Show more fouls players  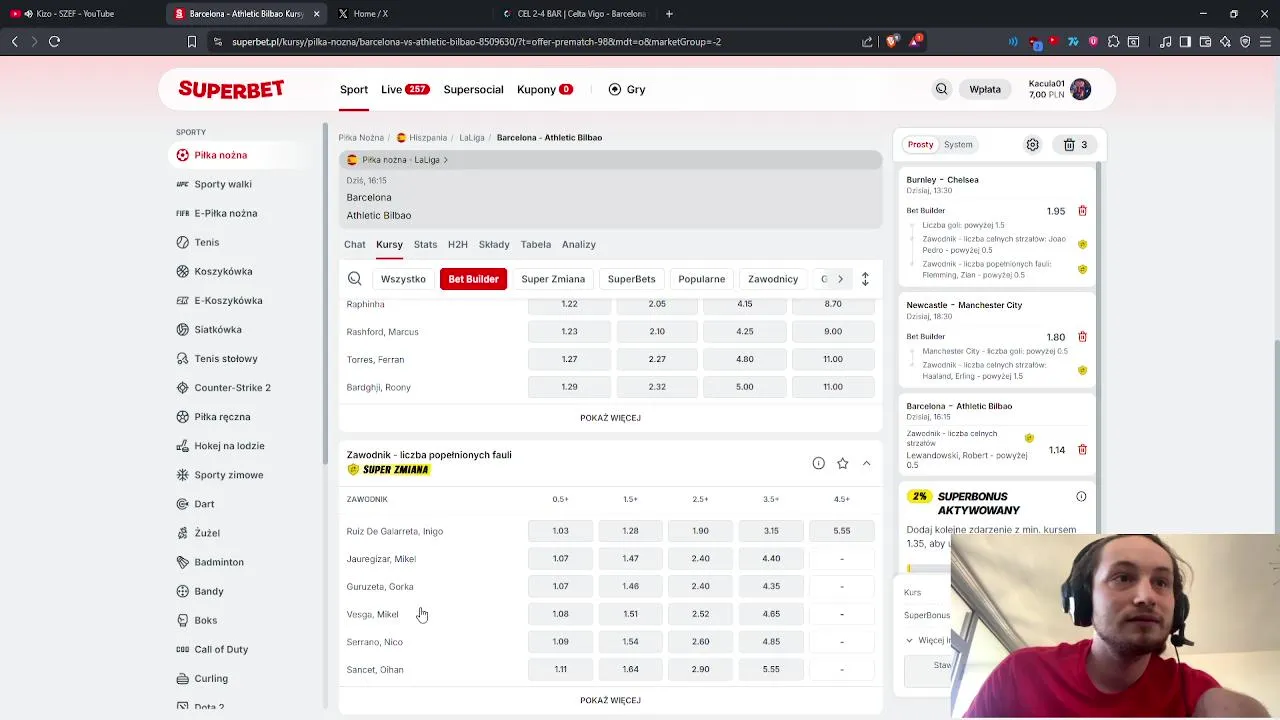[x=610, y=700]
